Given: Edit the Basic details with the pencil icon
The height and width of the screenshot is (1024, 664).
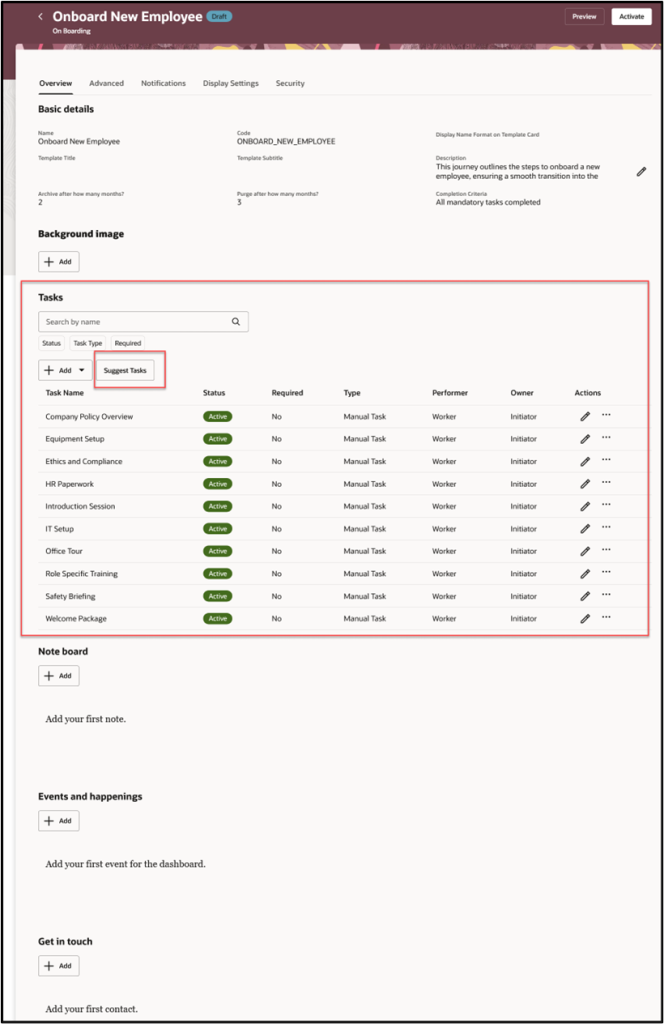Looking at the screenshot, I should tap(641, 172).
